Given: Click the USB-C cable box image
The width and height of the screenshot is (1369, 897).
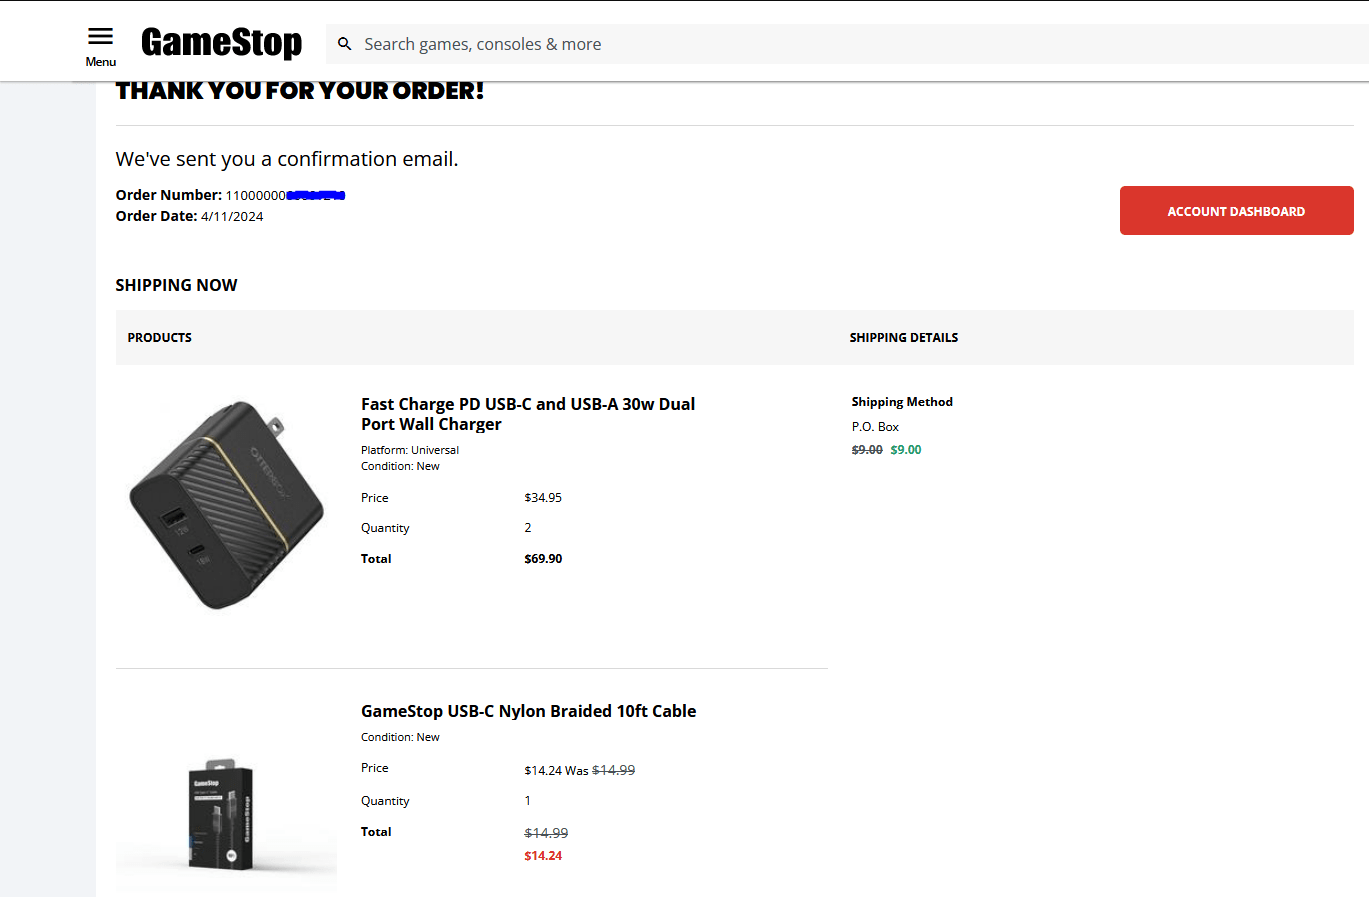Looking at the screenshot, I should [x=222, y=814].
